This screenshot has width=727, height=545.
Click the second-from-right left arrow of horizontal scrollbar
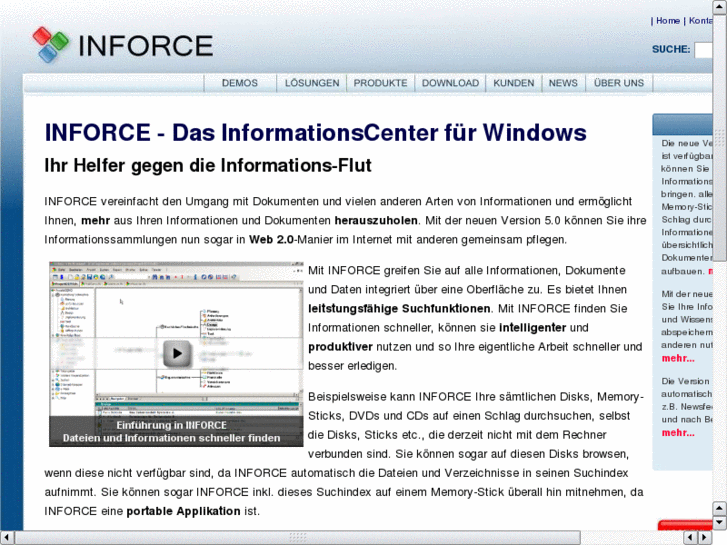click(x=690, y=538)
